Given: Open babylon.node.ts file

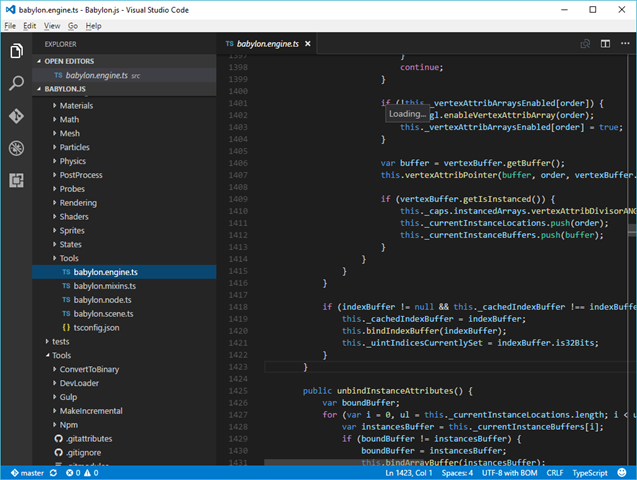Looking at the screenshot, I should 124,300.
